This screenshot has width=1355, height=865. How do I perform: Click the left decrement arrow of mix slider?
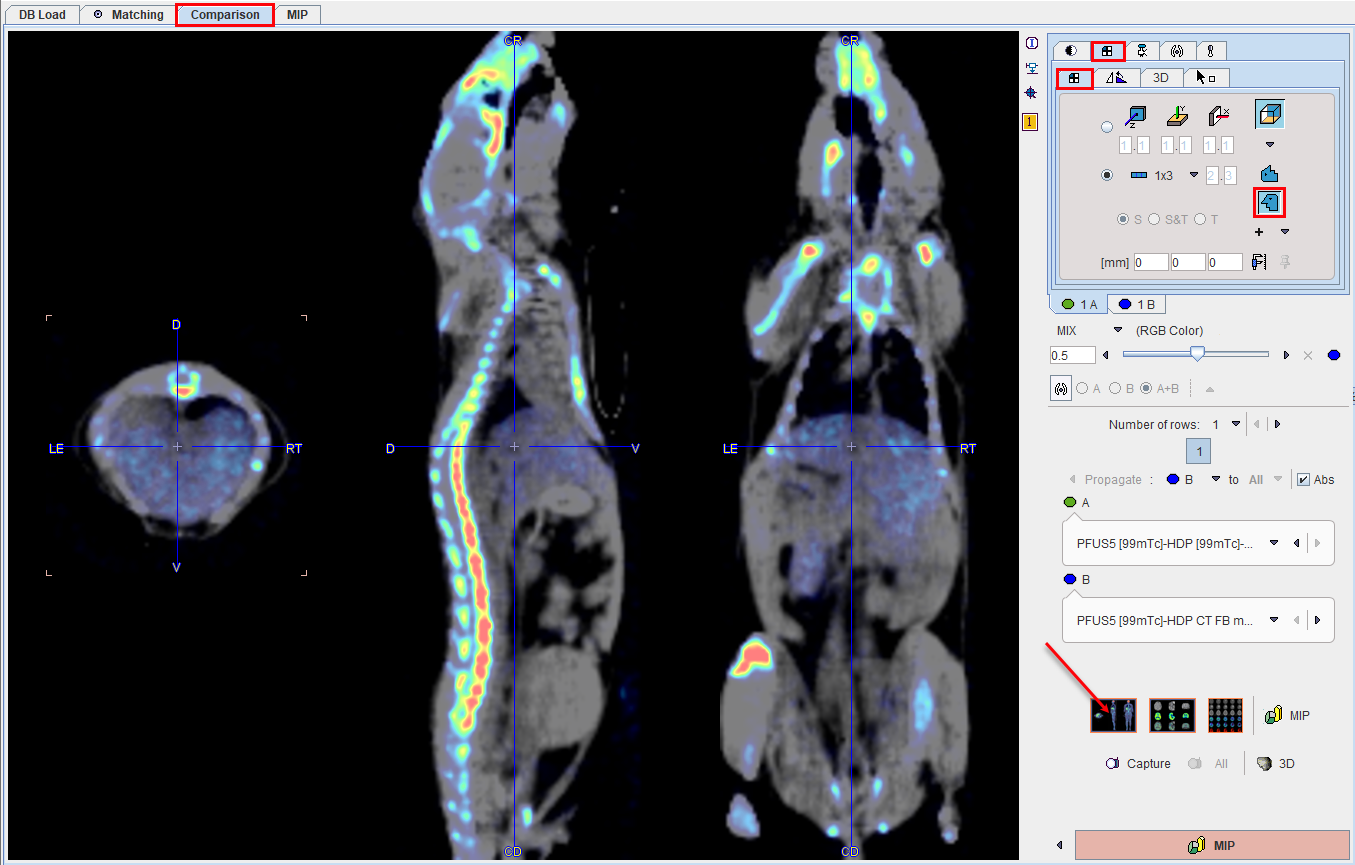coord(1105,355)
